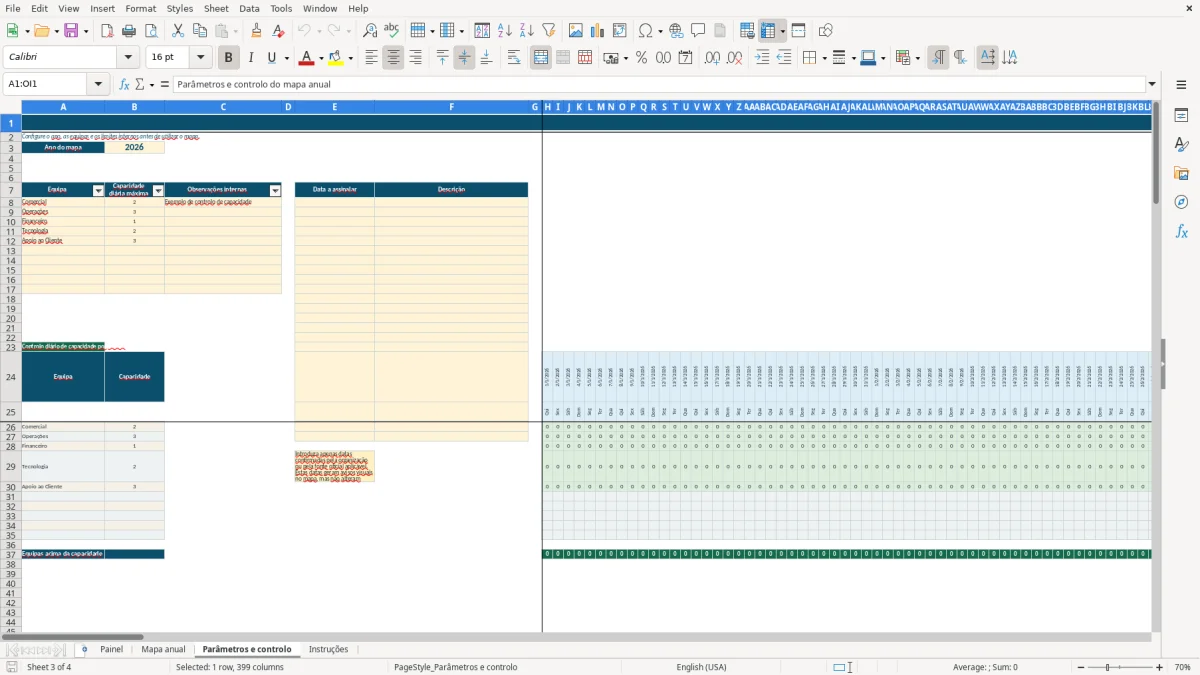This screenshot has width=1200, height=675.
Task: Toggle wrap text
Action: pos(514,58)
